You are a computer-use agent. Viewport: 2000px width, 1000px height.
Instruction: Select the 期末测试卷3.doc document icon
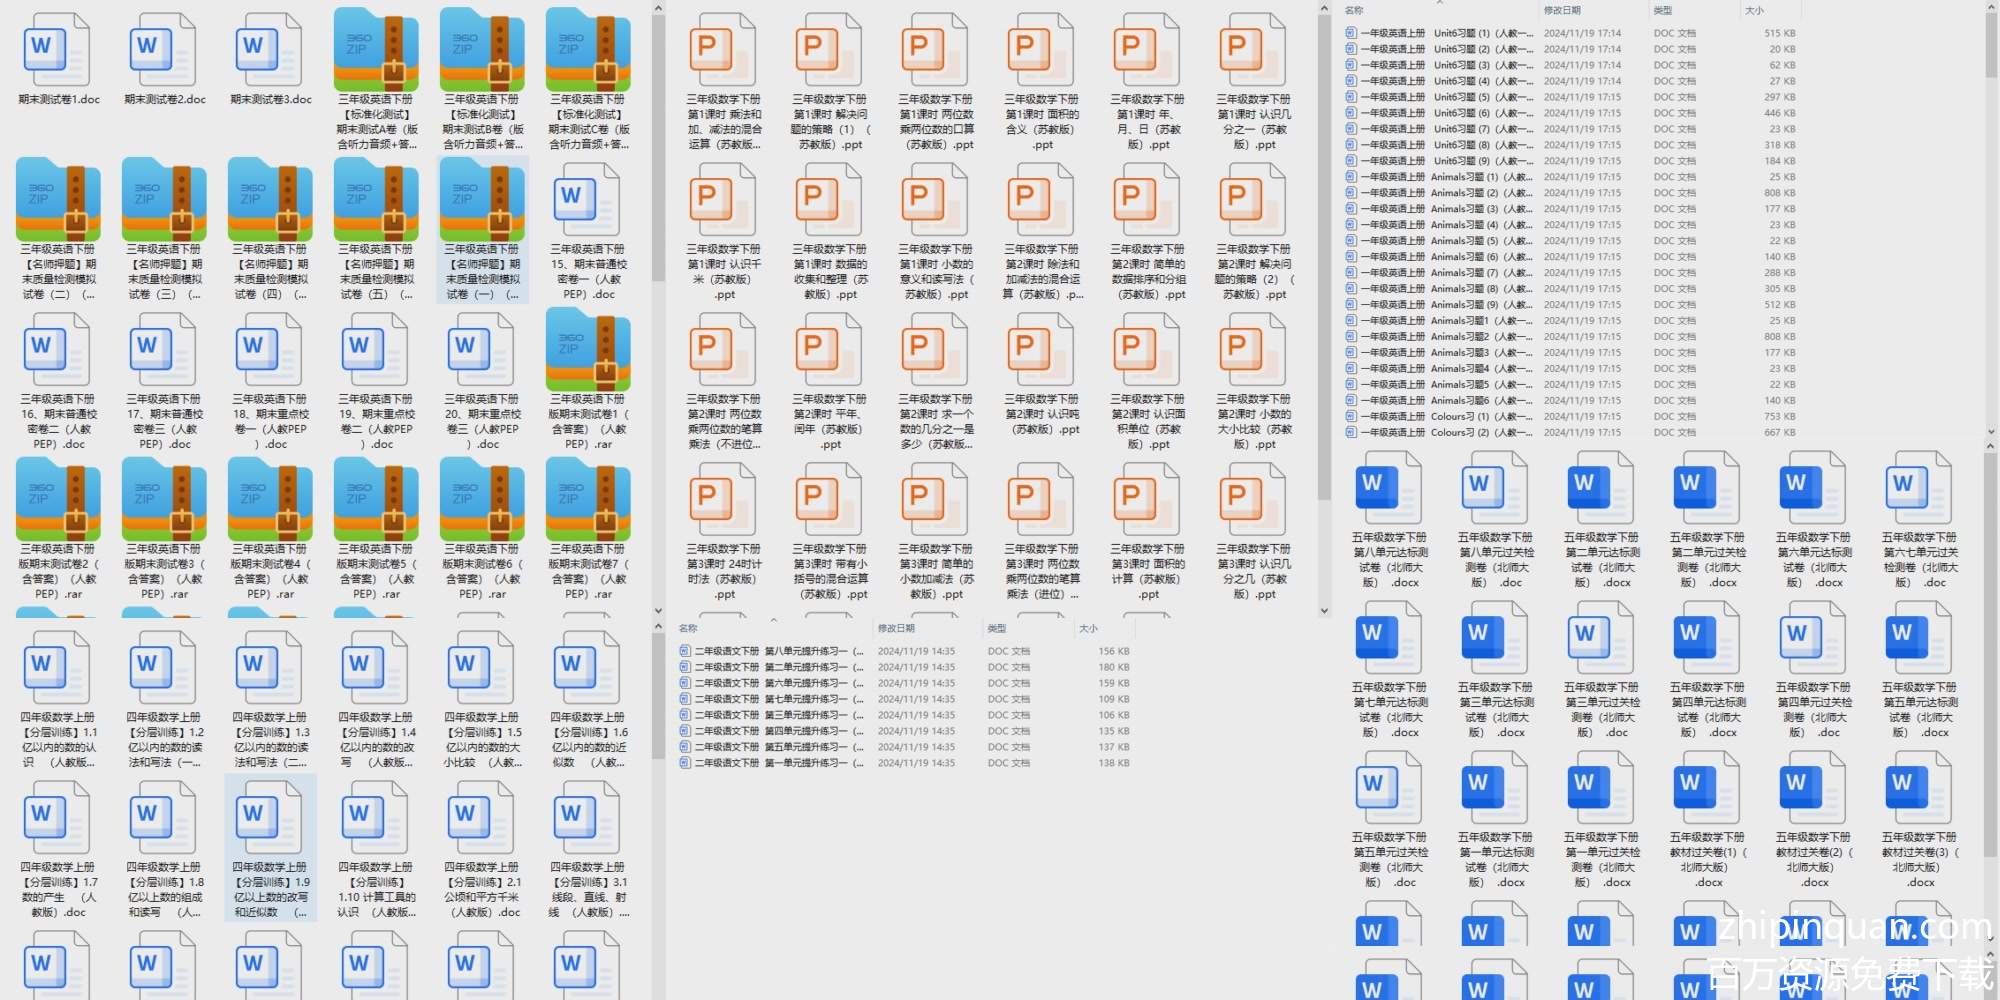270,50
